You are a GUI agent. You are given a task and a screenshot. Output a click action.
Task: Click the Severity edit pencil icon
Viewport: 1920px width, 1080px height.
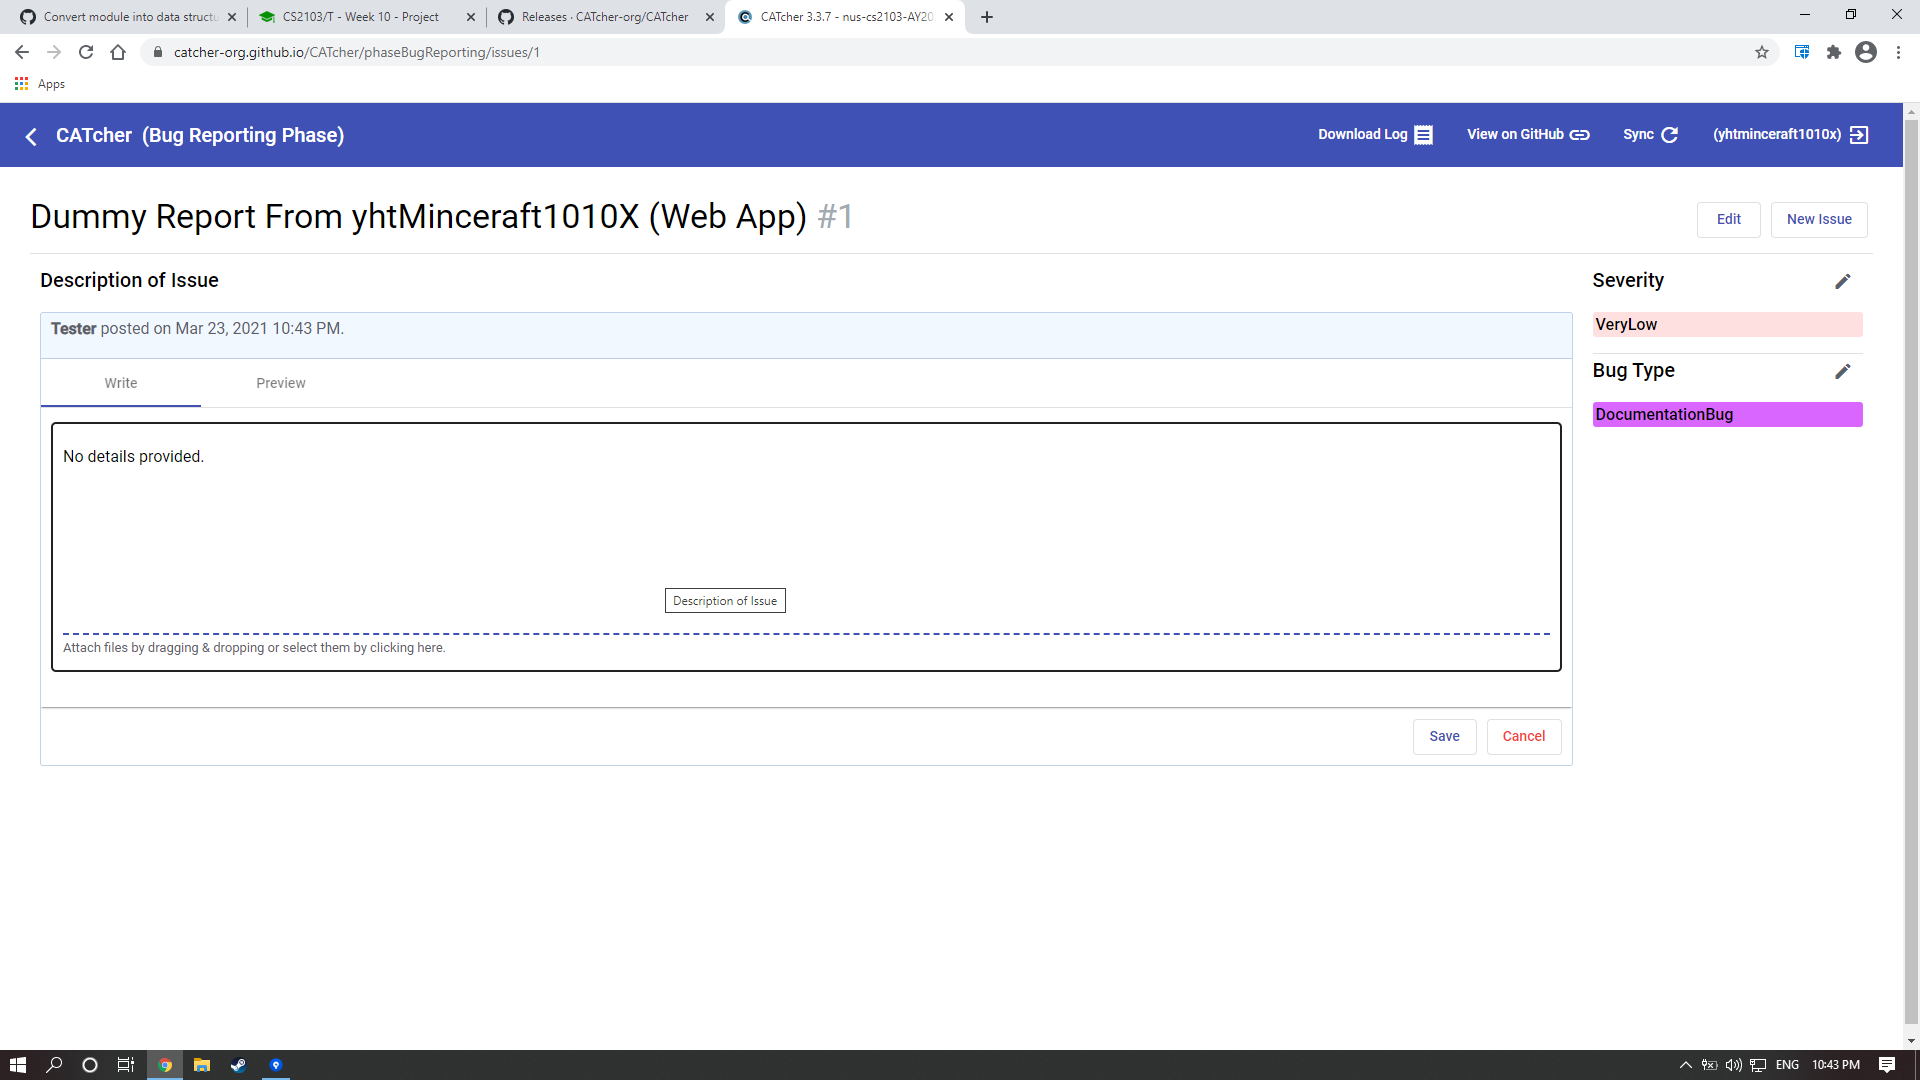[x=1842, y=281]
